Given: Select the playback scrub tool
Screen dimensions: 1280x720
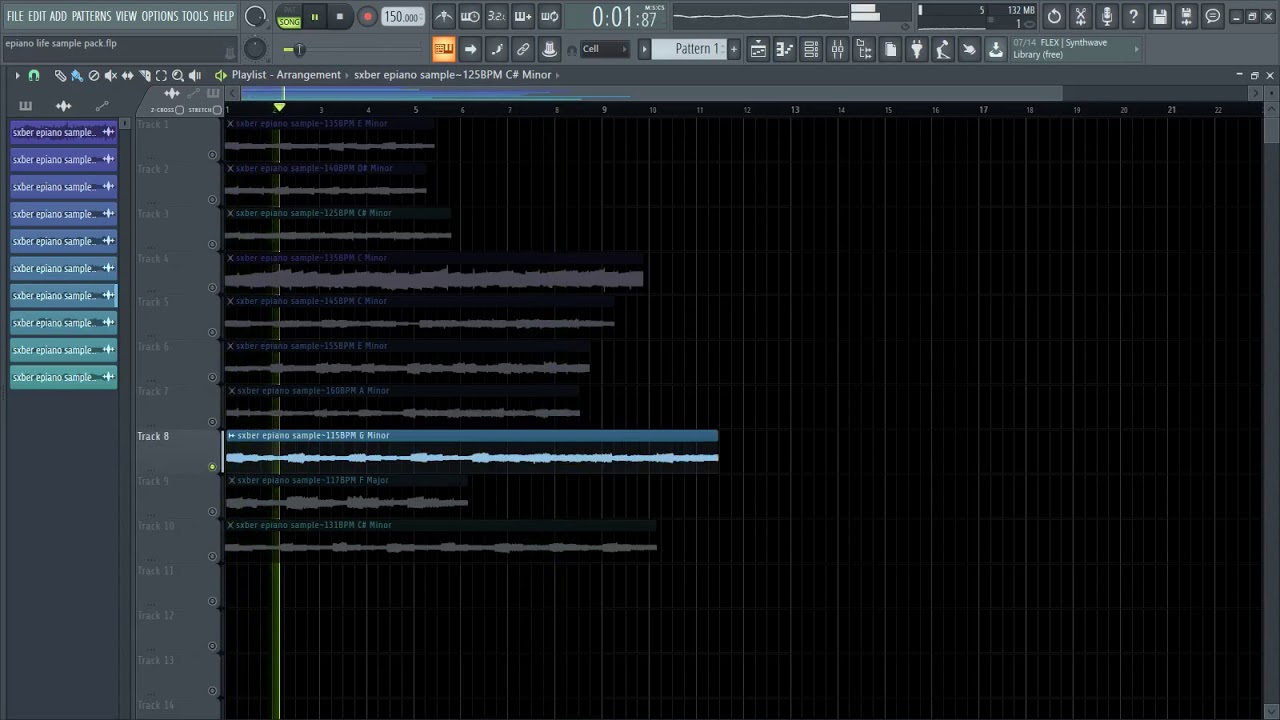Looking at the screenshot, I should coord(195,76).
